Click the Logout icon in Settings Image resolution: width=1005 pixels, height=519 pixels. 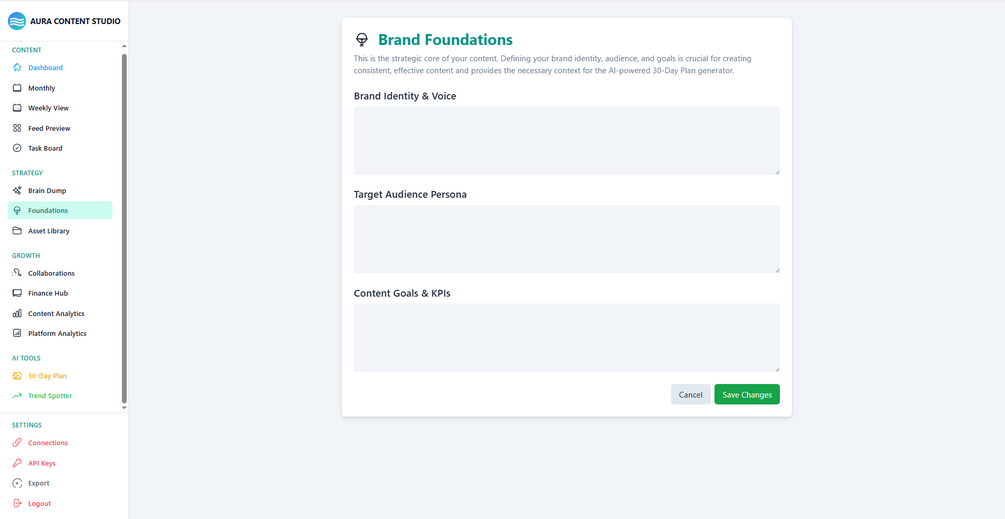pos(17,503)
